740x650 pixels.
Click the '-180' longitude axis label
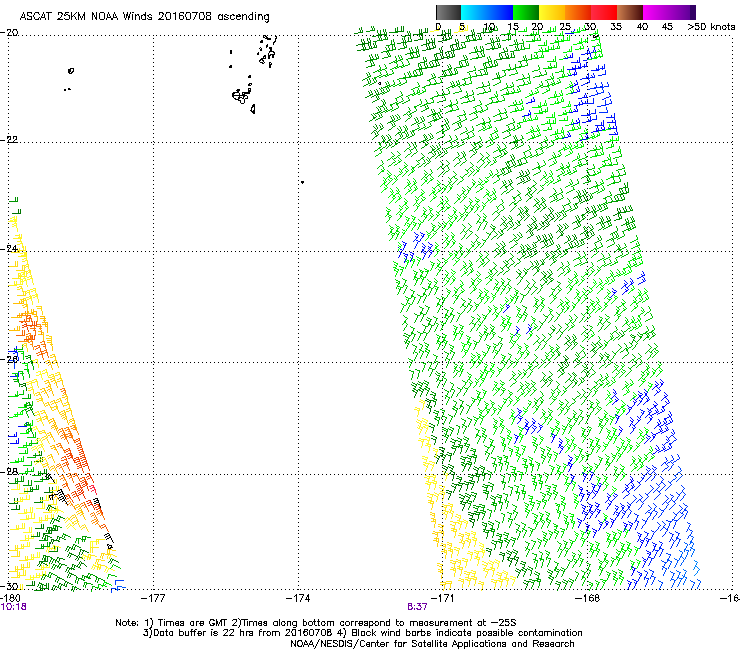tap(10, 598)
